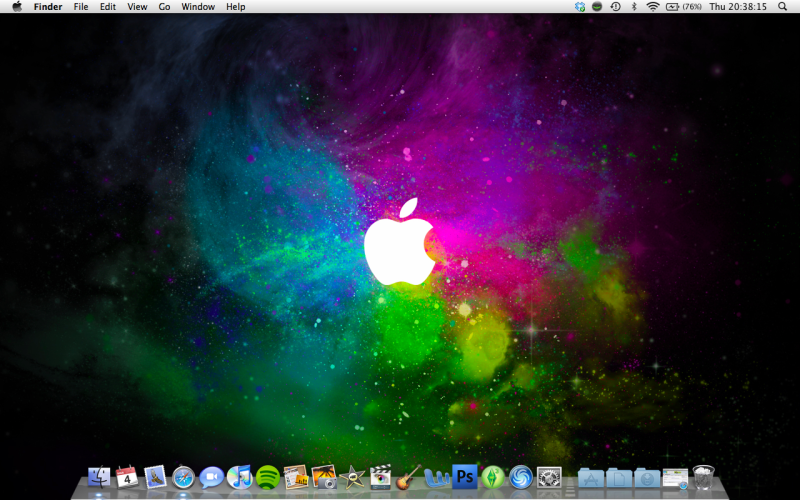Open Spotify from the Dock
This screenshot has height=500, width=800.
click(x=268, y=478)
